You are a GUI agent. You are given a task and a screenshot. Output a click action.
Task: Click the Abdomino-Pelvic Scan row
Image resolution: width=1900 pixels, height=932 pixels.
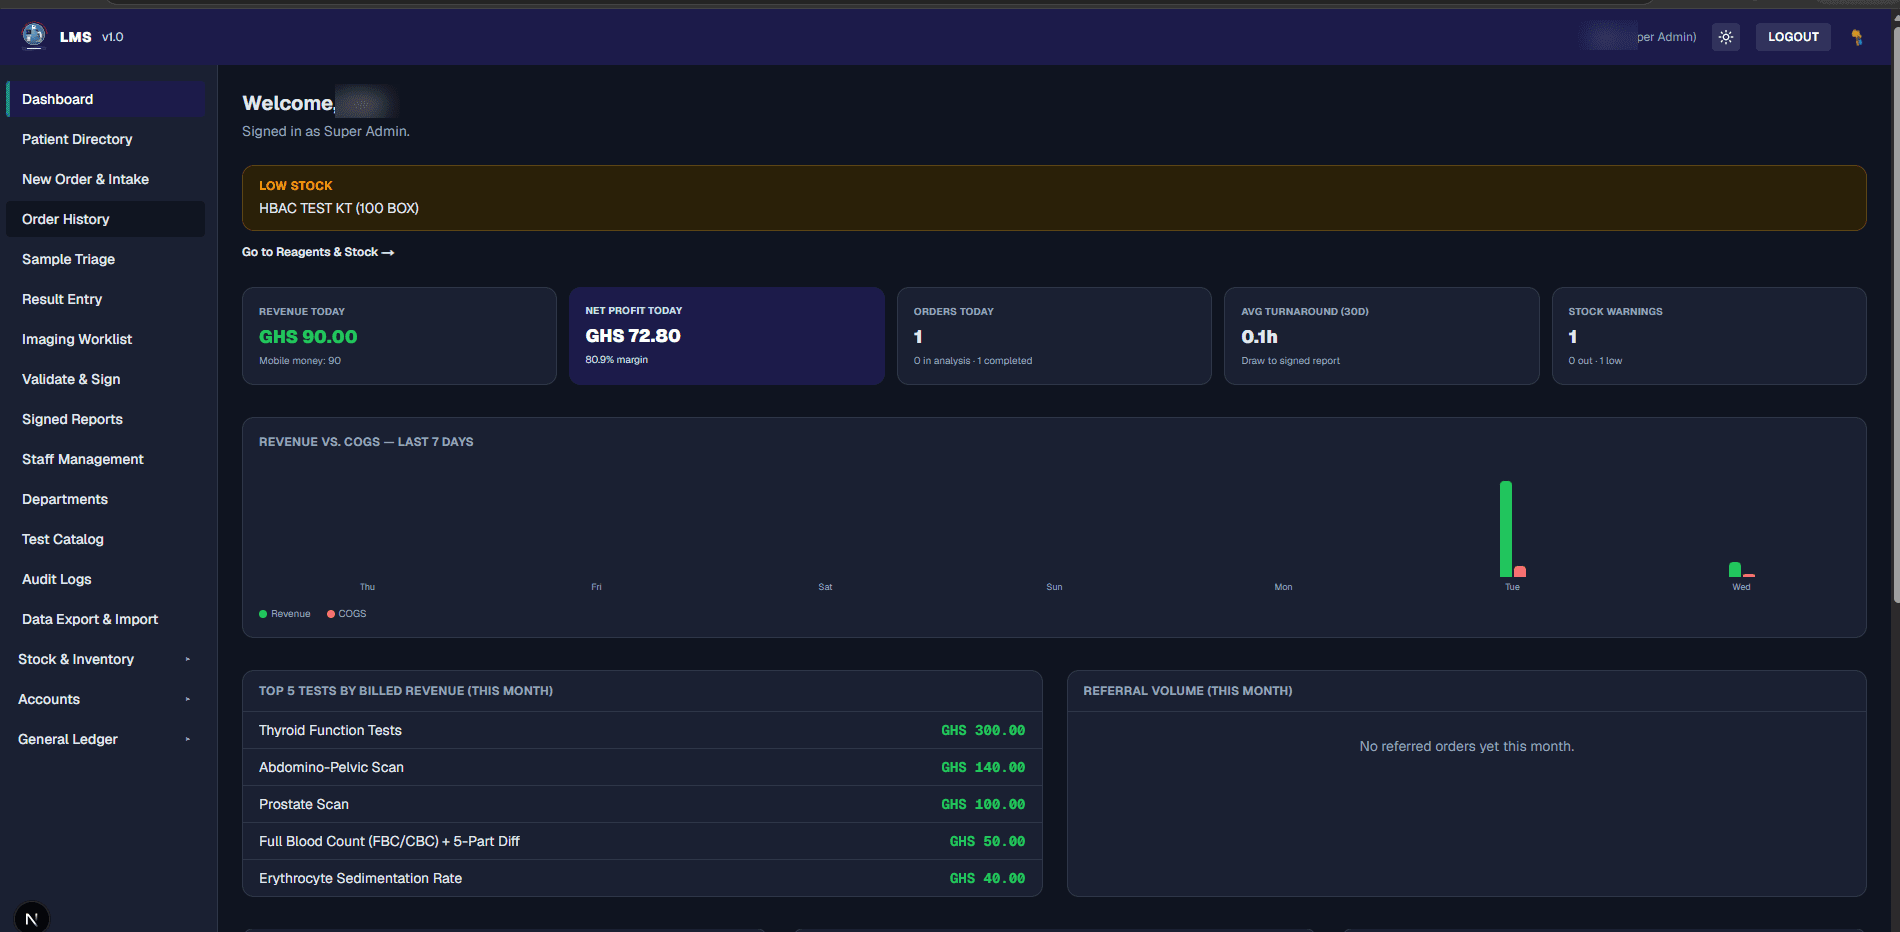(642, 767)
